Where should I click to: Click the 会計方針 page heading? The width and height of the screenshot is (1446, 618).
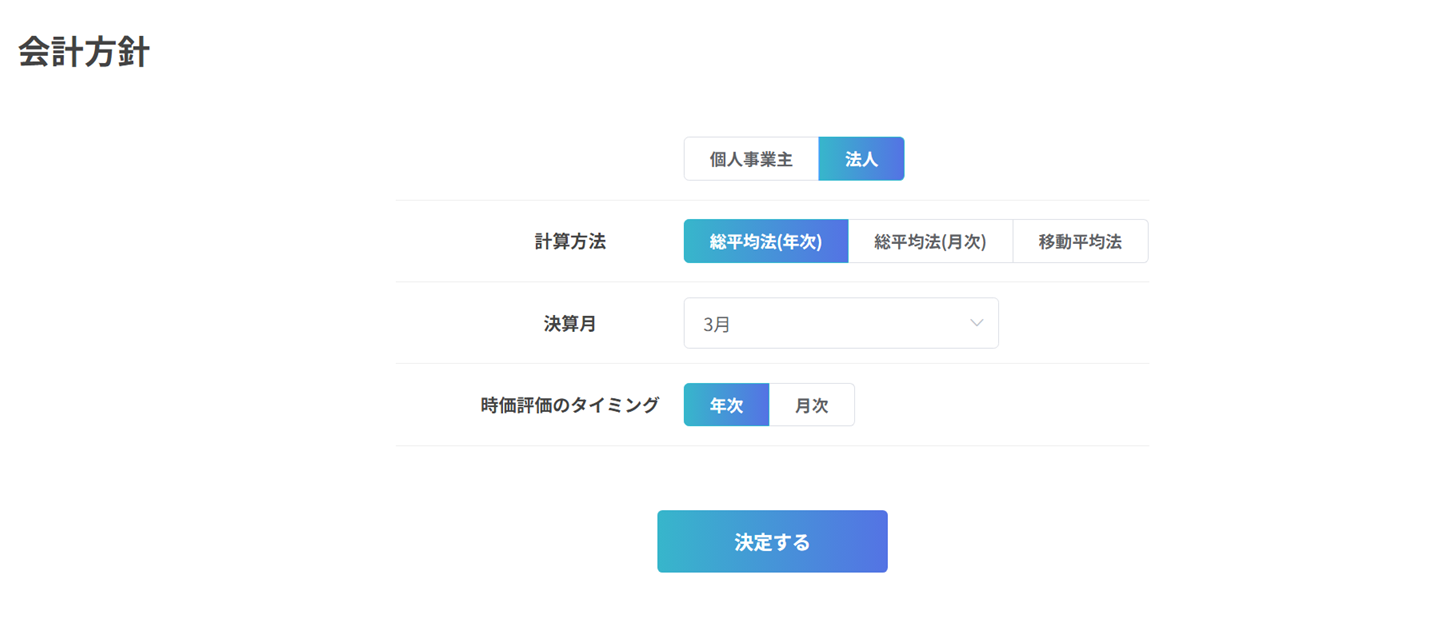(x=84, y=52)
